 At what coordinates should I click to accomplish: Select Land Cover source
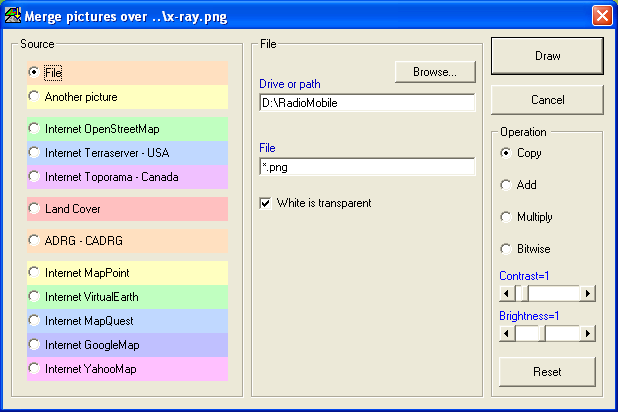tap(34, 209)
